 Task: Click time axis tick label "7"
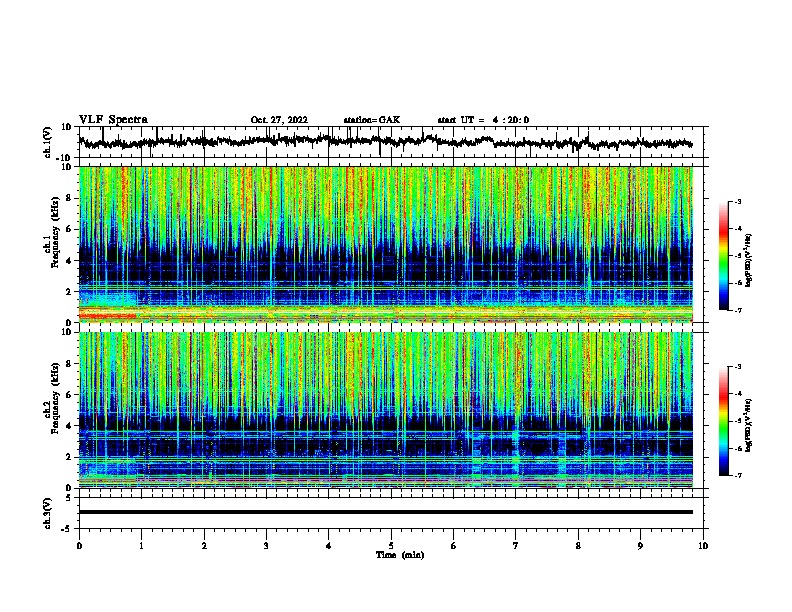click(x=516, y=546)
